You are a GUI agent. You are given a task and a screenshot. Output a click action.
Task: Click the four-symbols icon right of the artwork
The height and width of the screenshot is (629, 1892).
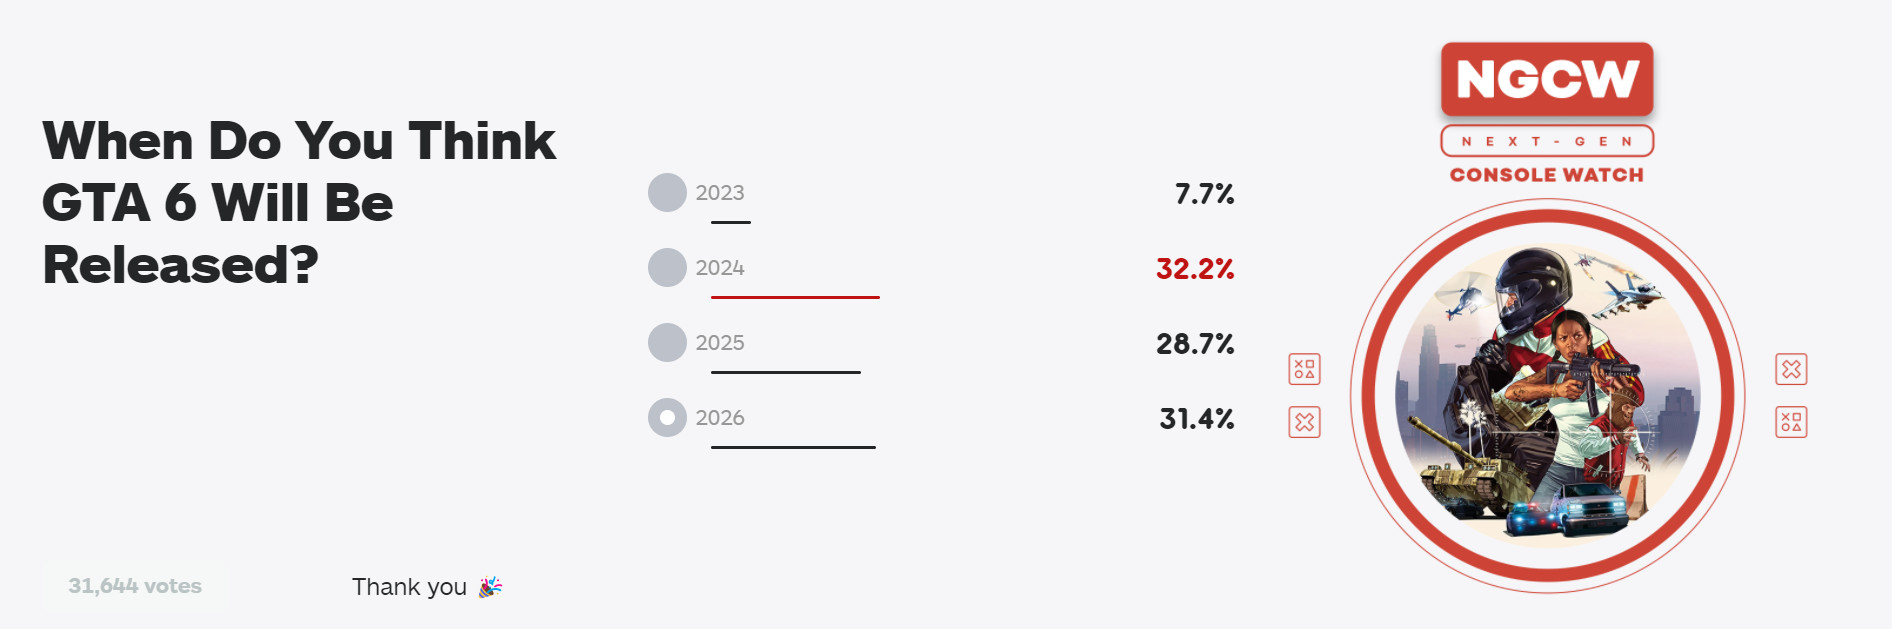click(x=1791, y=422)
